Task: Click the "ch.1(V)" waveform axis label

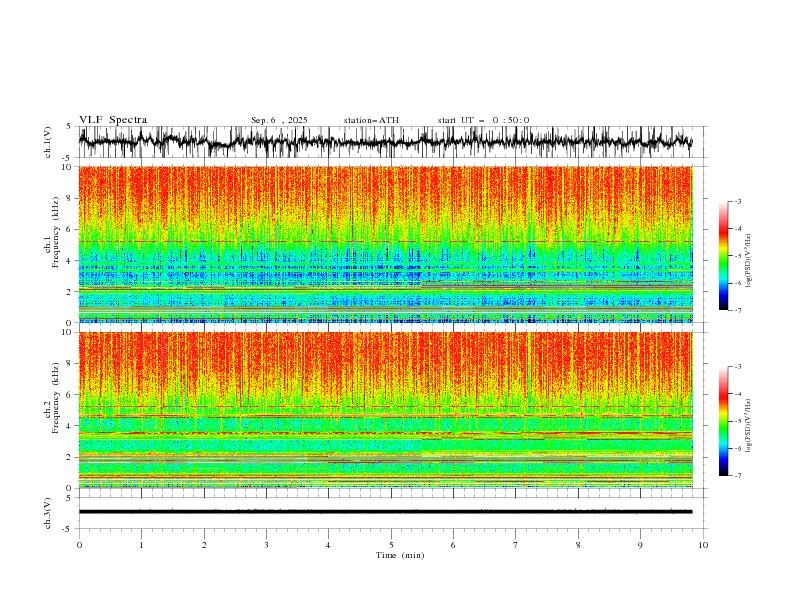Action: (48, 142)
